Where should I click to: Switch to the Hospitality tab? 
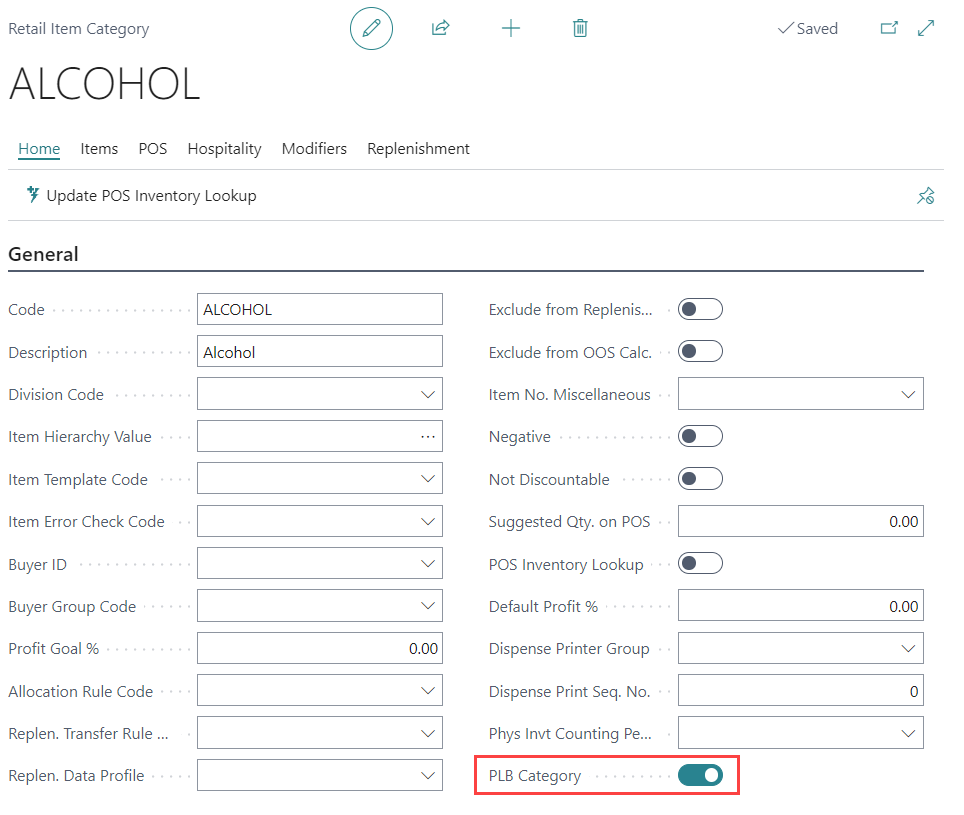click(x=224, y=149)
